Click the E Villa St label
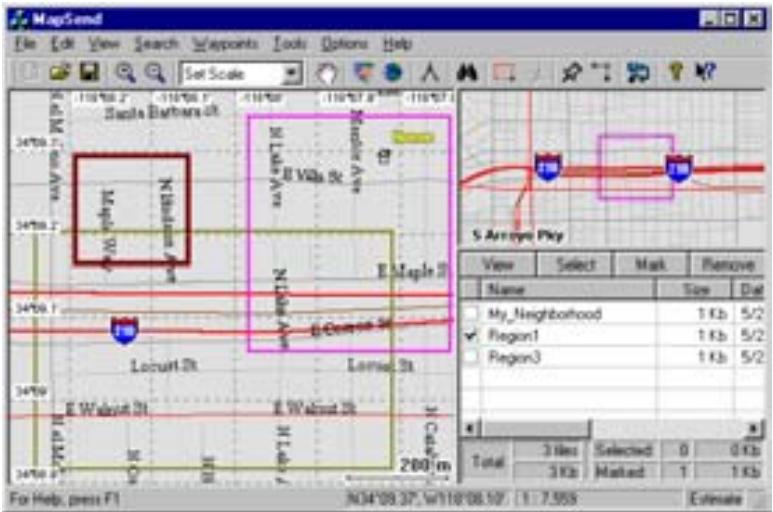773x512 pixels. point(313,175)
